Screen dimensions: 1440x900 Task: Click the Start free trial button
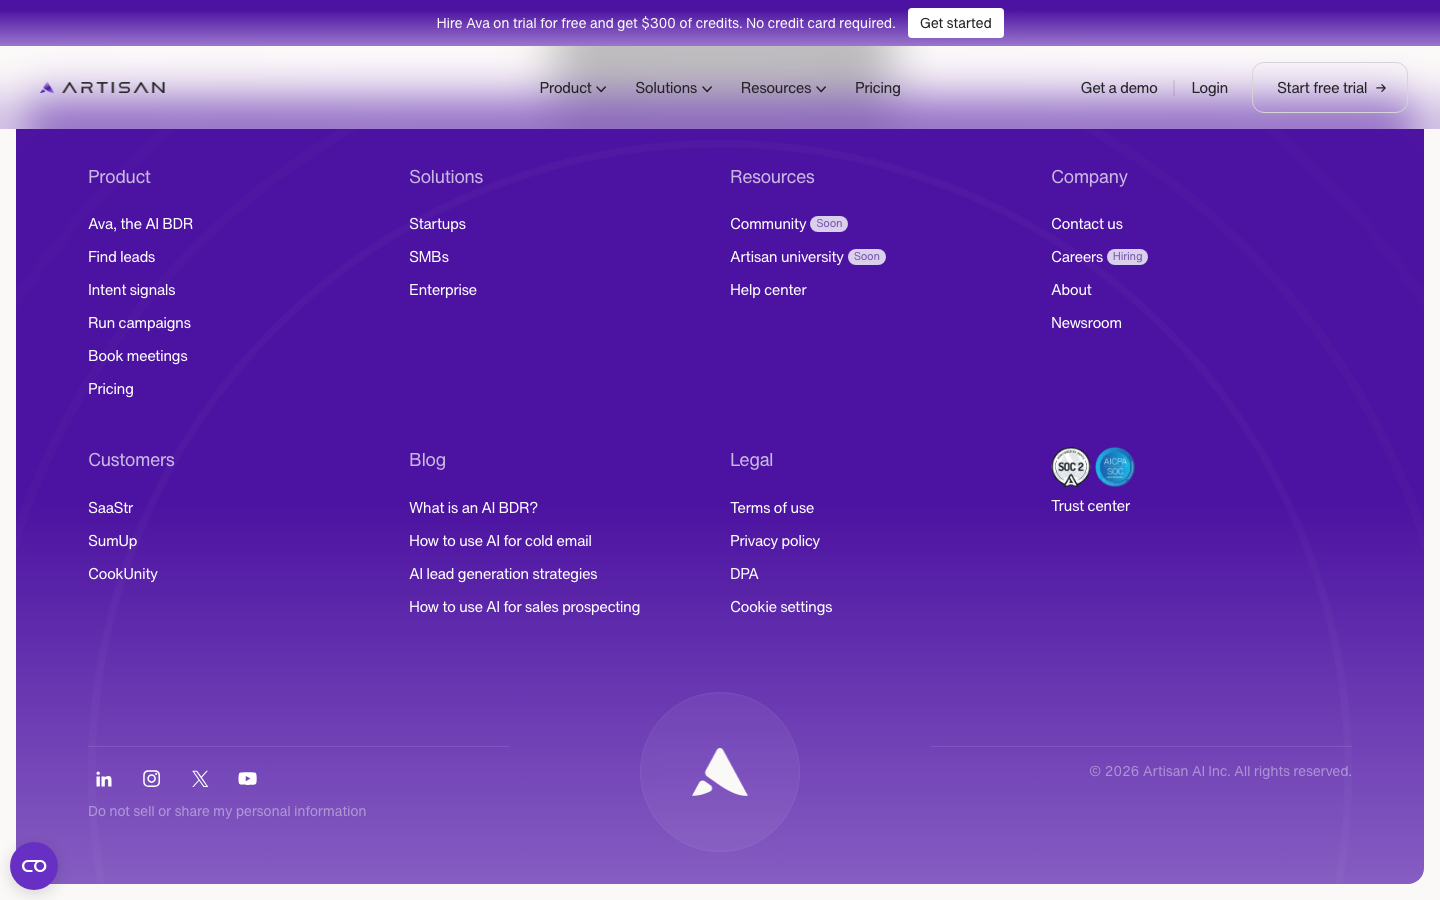point(1330,88)
